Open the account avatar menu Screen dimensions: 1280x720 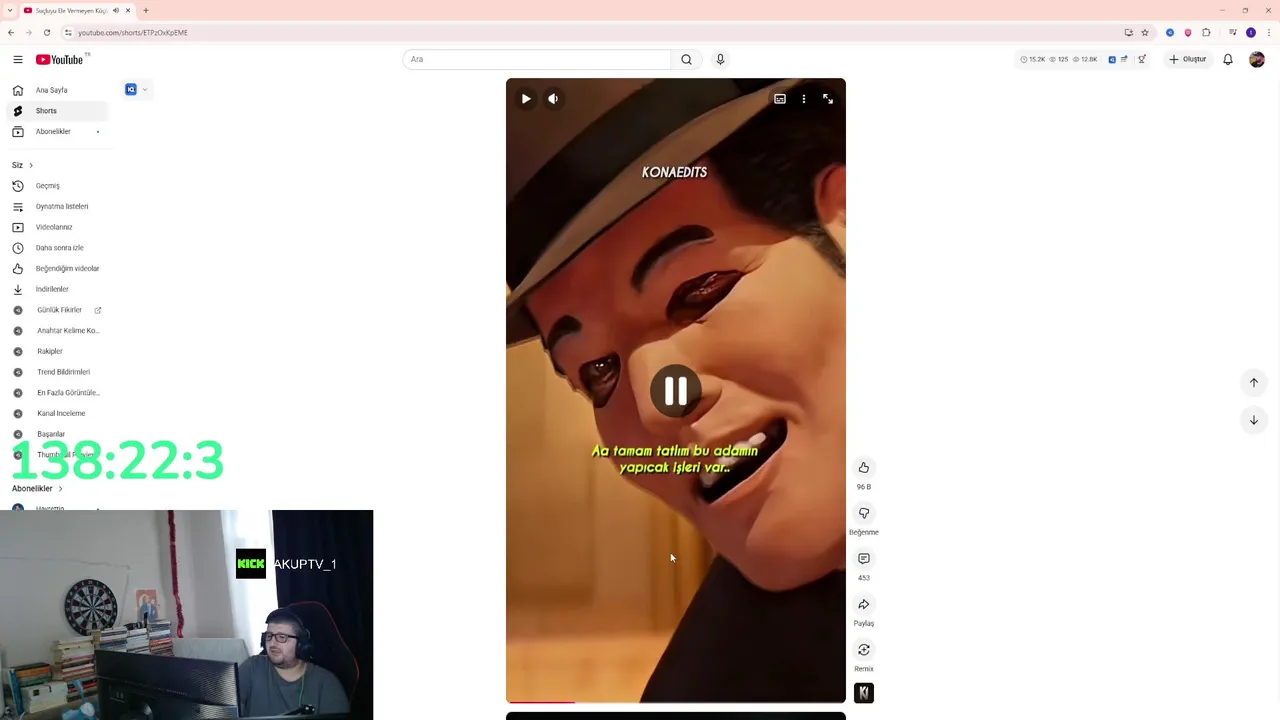[x=1257, y=59]
